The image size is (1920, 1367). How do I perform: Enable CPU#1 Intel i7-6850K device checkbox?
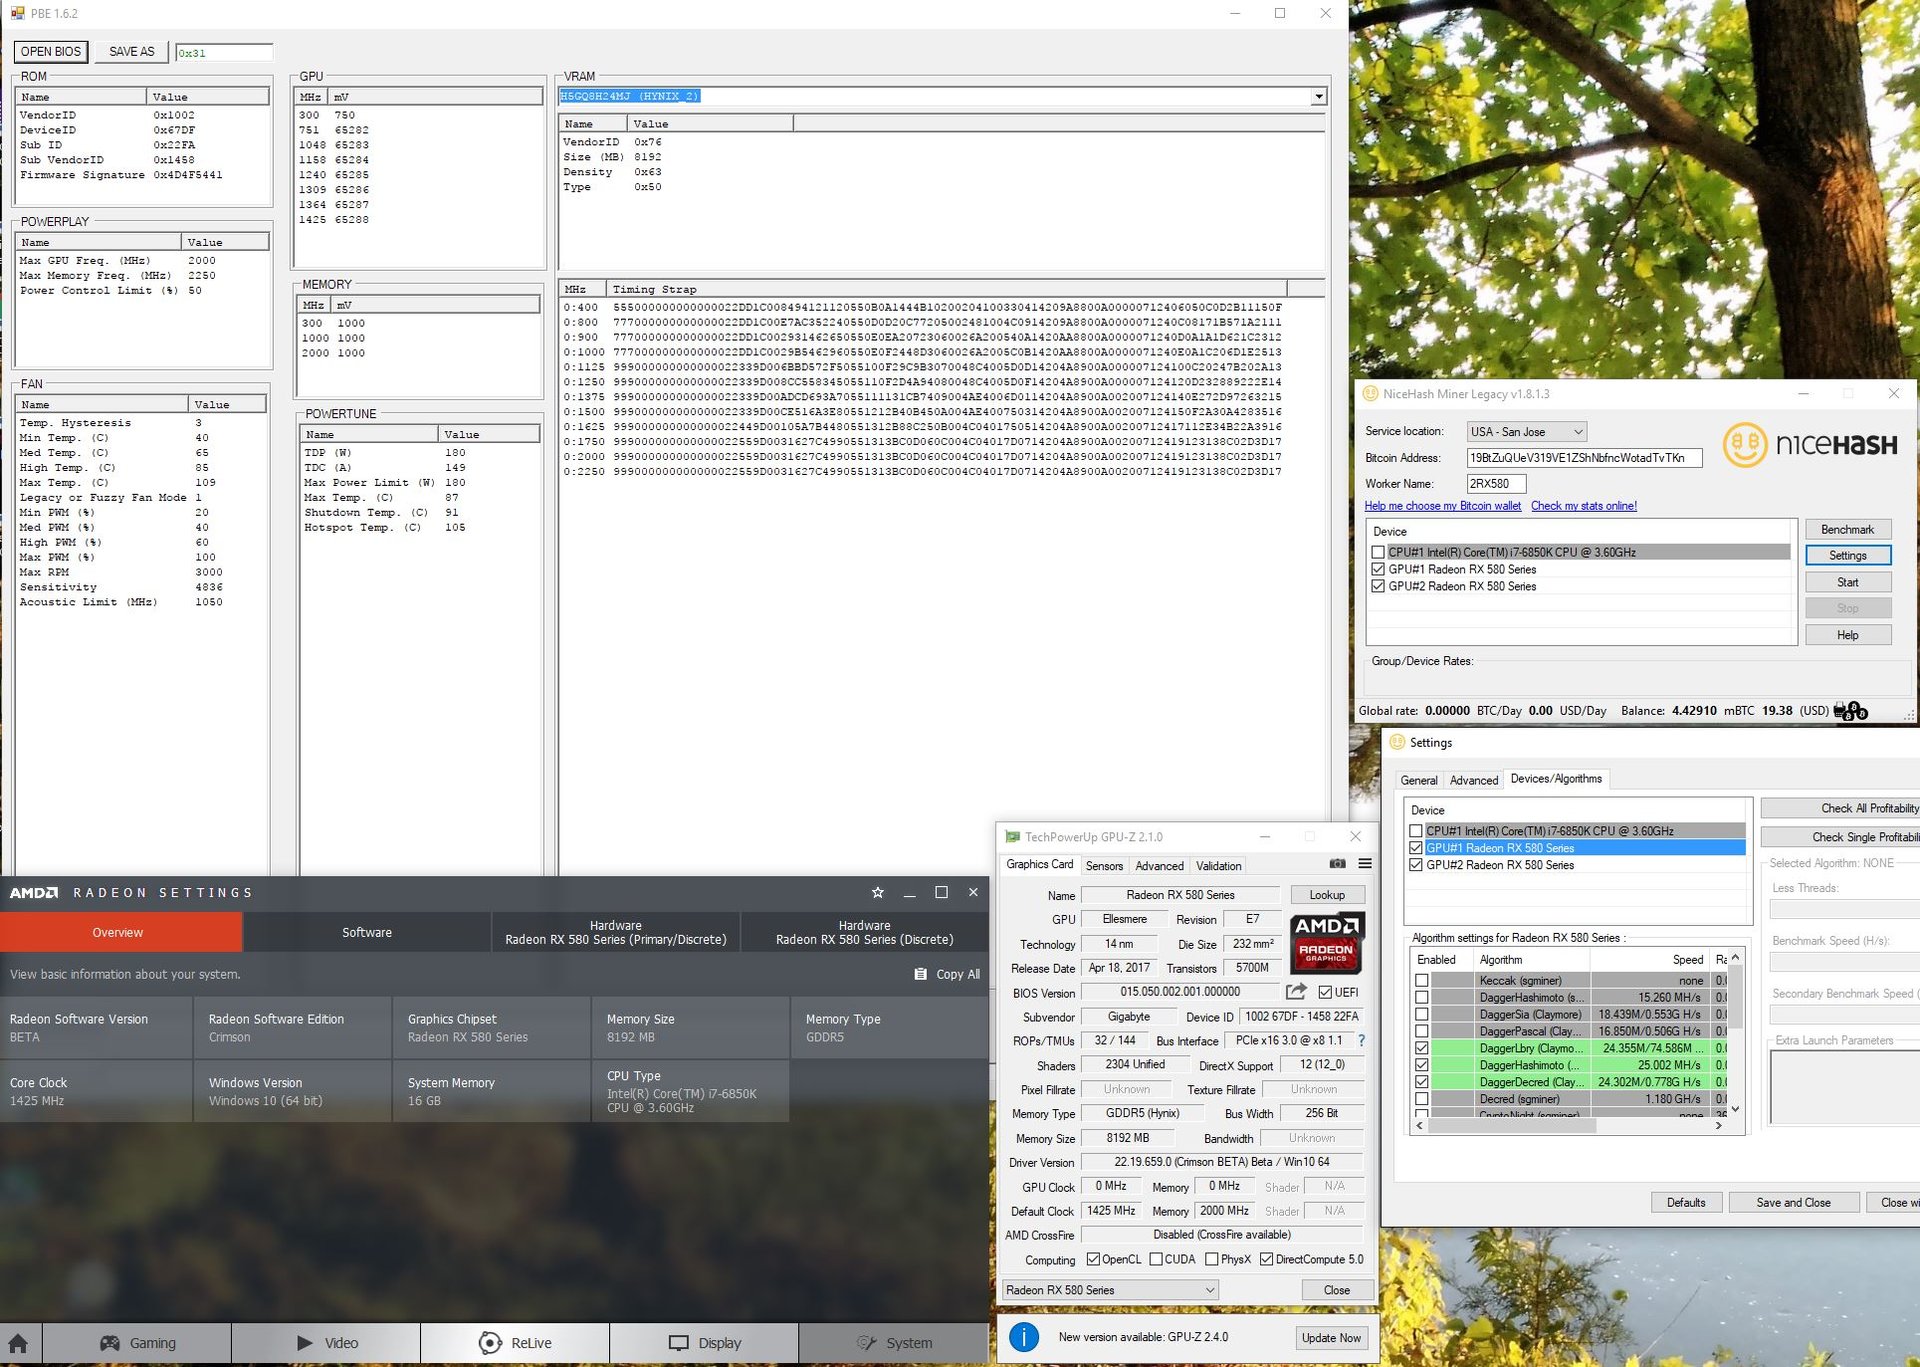(1378, 552)
